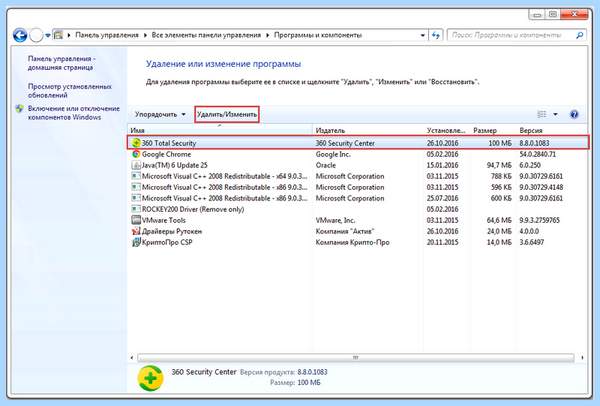600x406 pixels.
Task: Select the VMware Tools icon
Action: [136, 220]
